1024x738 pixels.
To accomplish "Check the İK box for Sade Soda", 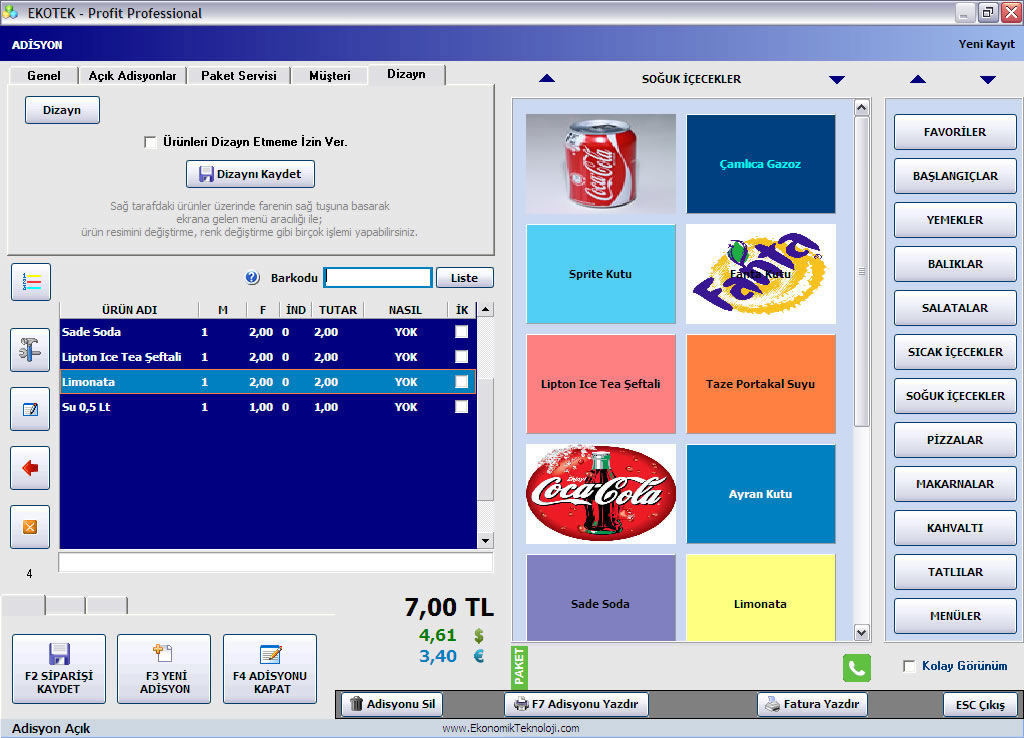I will [x=462, y=332].
